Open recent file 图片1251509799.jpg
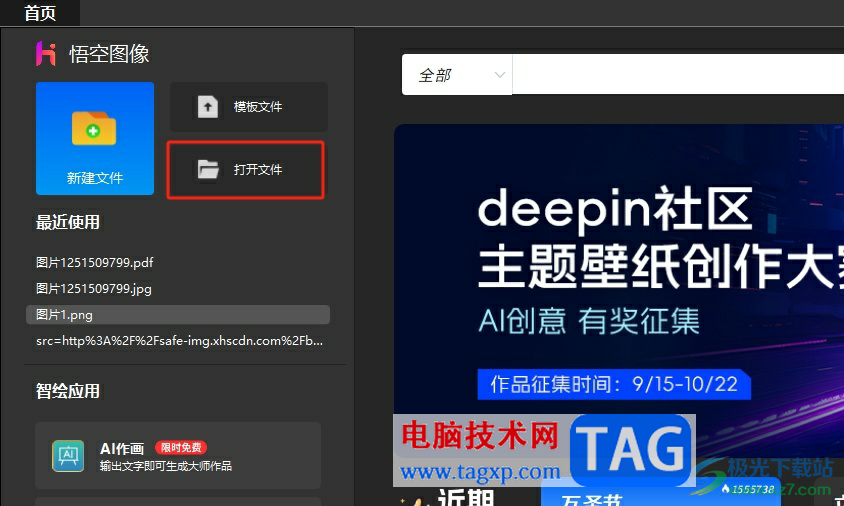The height and width of the screenshot is (506, 844). 94,289
